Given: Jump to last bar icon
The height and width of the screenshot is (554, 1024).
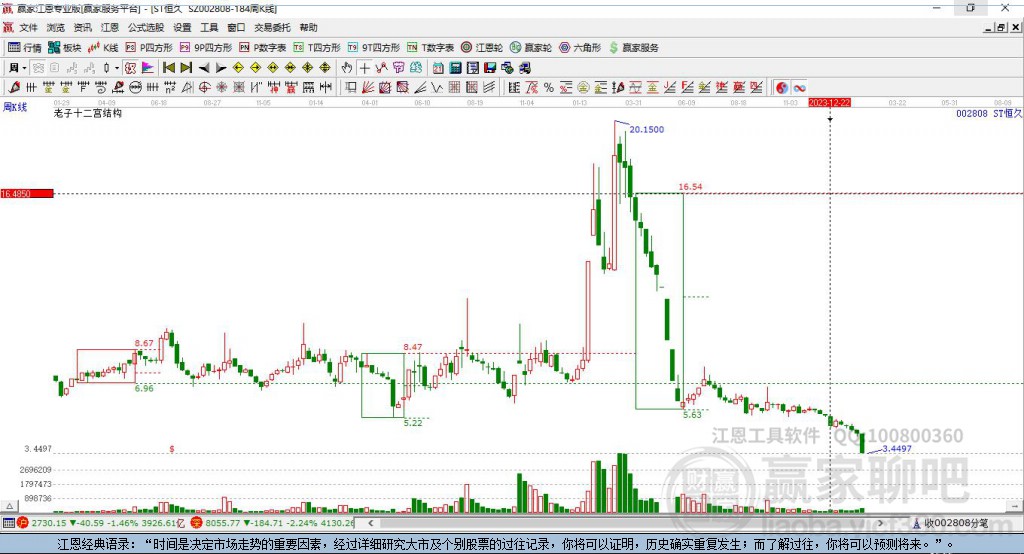Looking at the screenshot, I should click(x=186, y=68).
